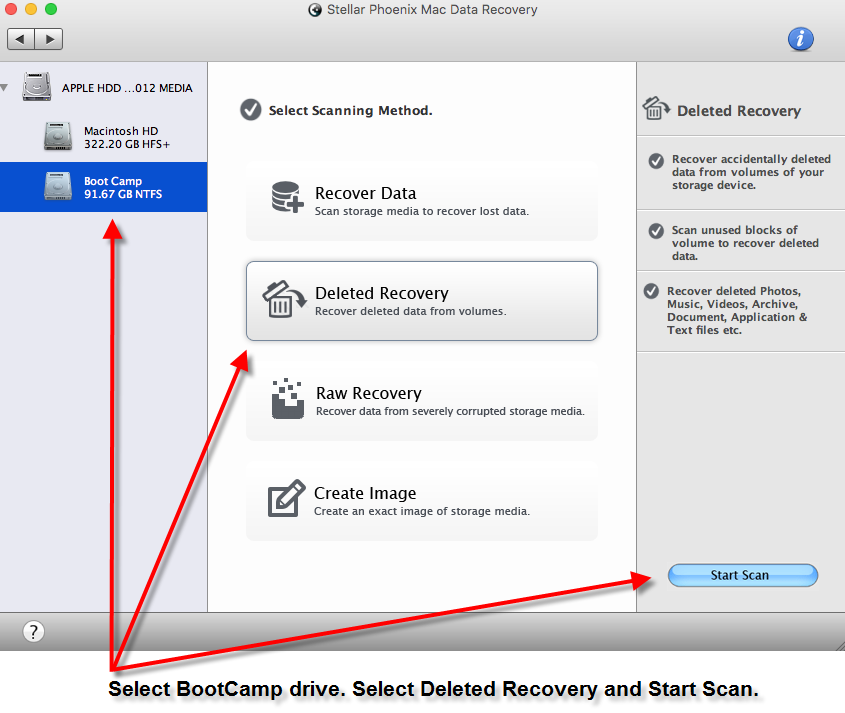This screenshot has height=713, width=845.
Task: Click the Recover Data database icon
Action: 287,197
